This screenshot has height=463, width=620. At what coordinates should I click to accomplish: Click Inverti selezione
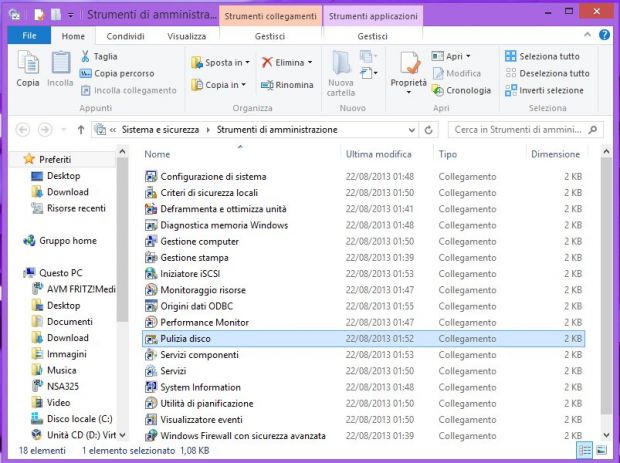[544, 91]
